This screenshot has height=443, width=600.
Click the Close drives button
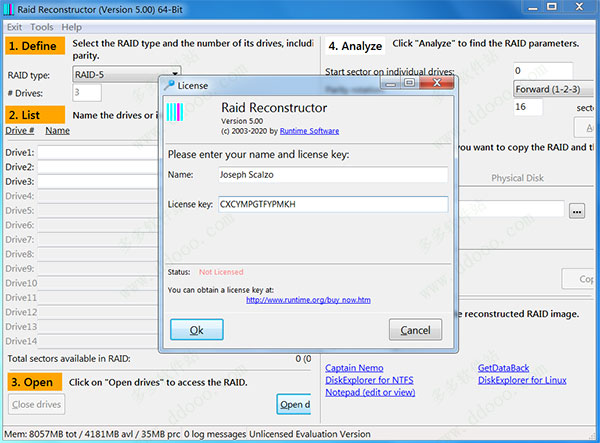(36, 404)
